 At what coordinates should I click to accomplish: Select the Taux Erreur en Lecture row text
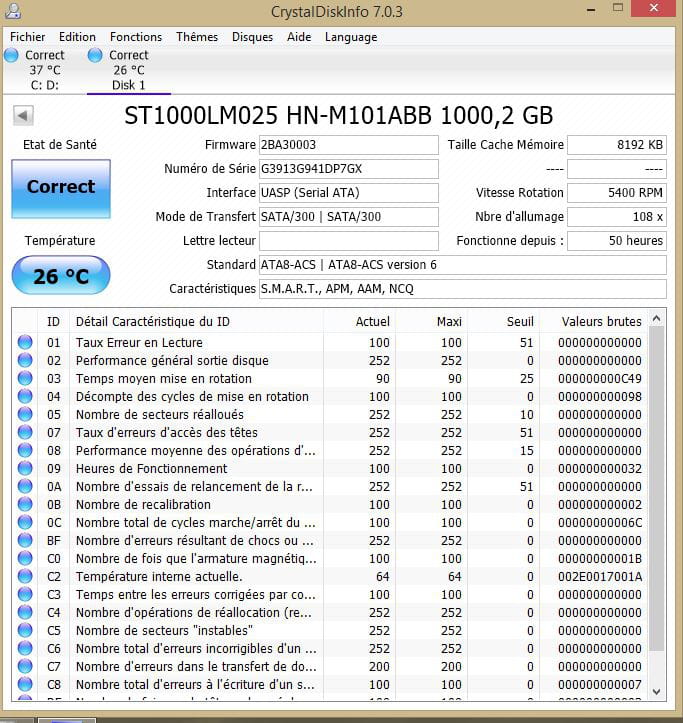pyautogui.click(x=139, y=343)
